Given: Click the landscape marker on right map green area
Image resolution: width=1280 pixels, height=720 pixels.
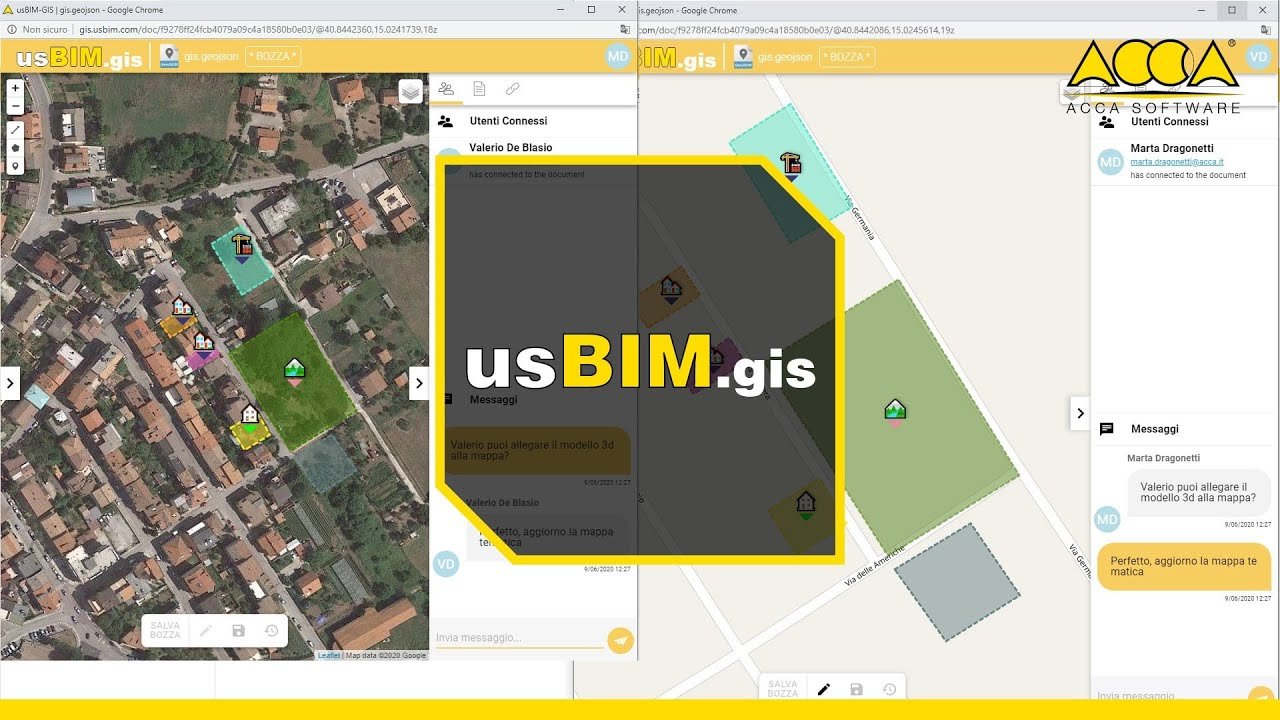Looking at the screenshot, I should (x=895, y=409).
